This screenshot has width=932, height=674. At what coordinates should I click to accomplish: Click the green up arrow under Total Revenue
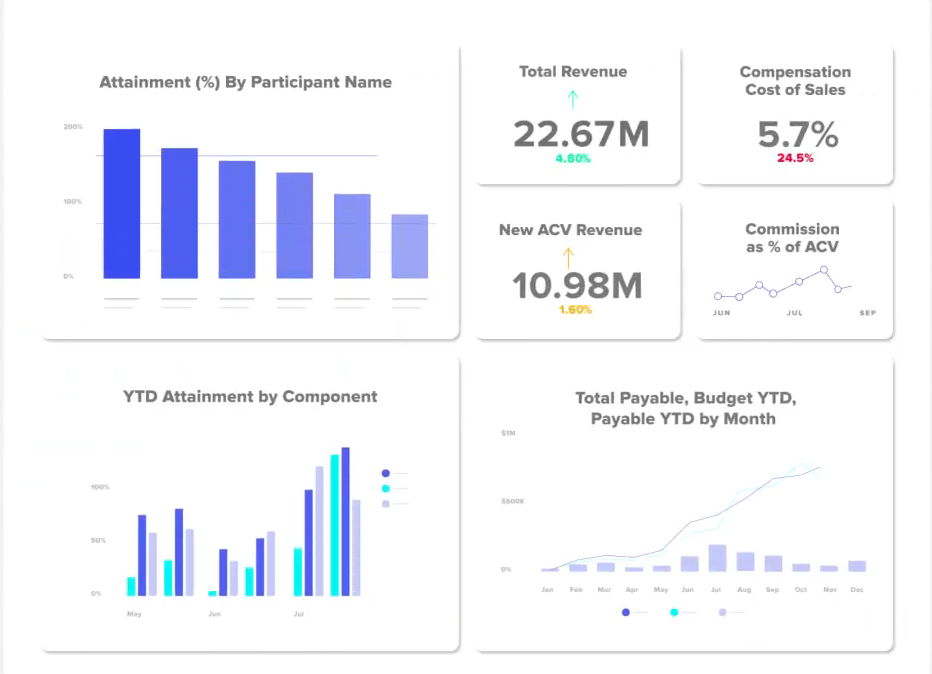coord(572,99)
